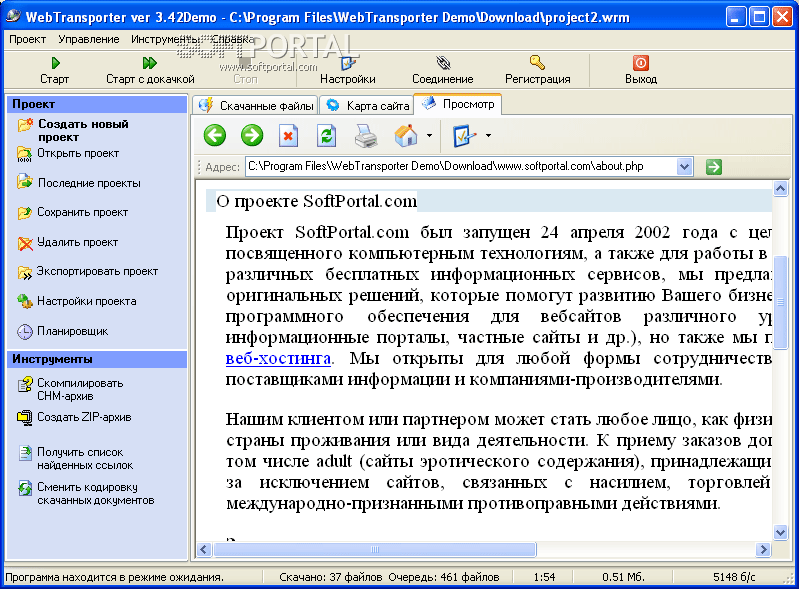Select the Просмотр tab
This screenshot has height=589, width=799.
pos(459,104)
